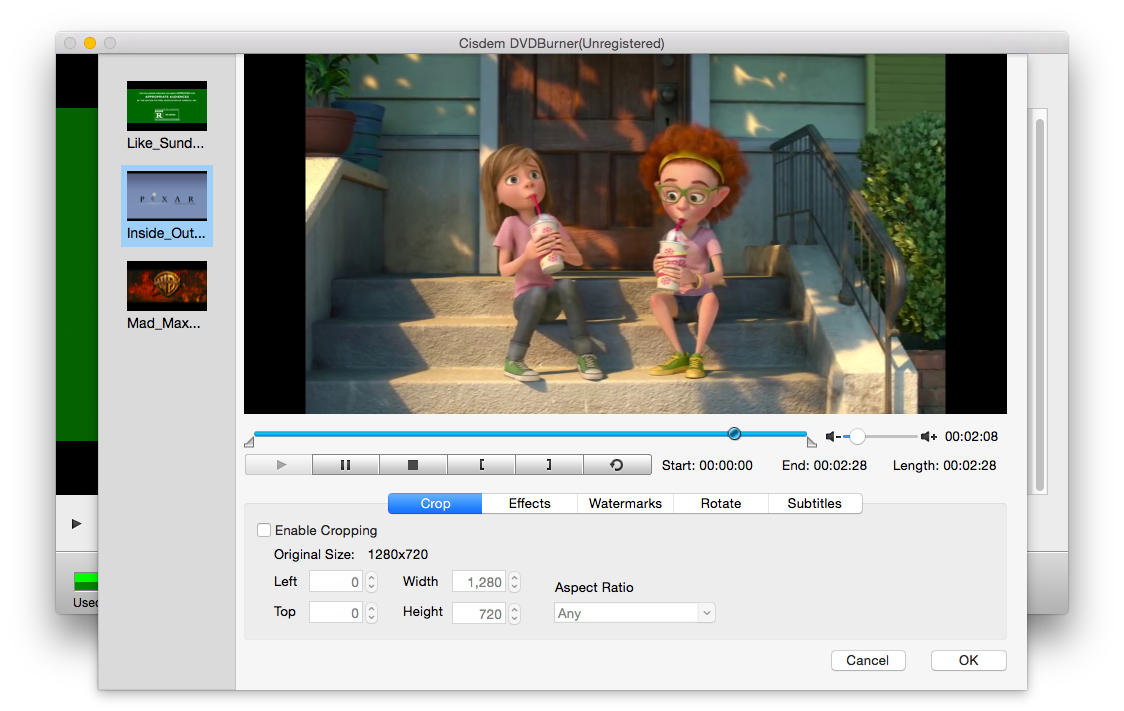Screen dimensions: 1124x711
Task: Click the stepper next to the Left field
Action: coord(371,582)
